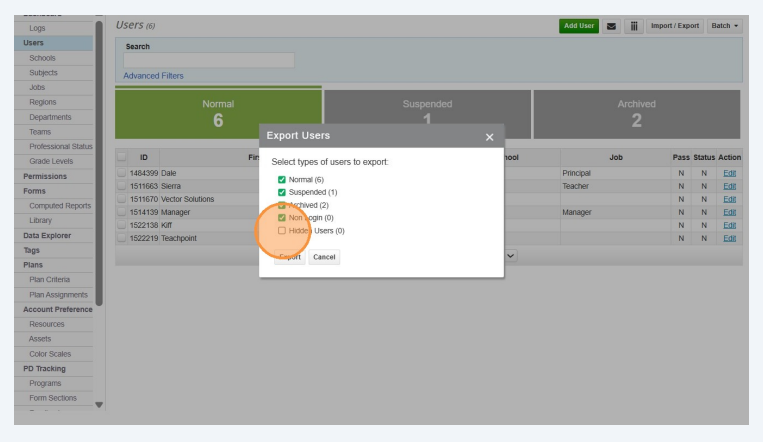763x442 pixels.
Task: Open Regions in the sidebar
Action: [43, 102]
